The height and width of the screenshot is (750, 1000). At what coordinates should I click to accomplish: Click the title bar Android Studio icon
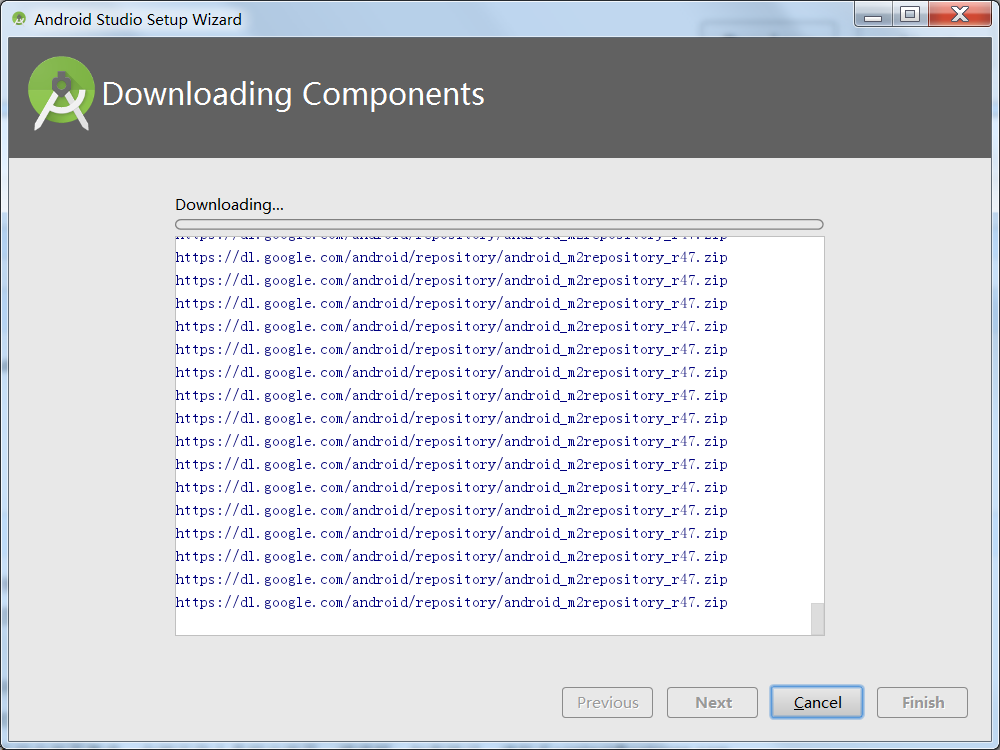[x=19, y=19]
